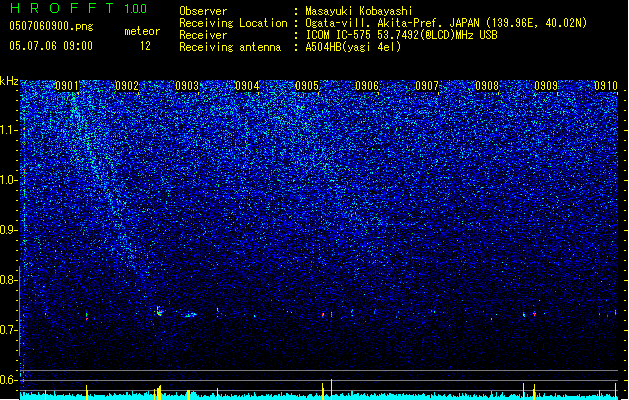629x400 pixels.
Task: Click the 0907 time marker
Action: click(x=427, y=86)
